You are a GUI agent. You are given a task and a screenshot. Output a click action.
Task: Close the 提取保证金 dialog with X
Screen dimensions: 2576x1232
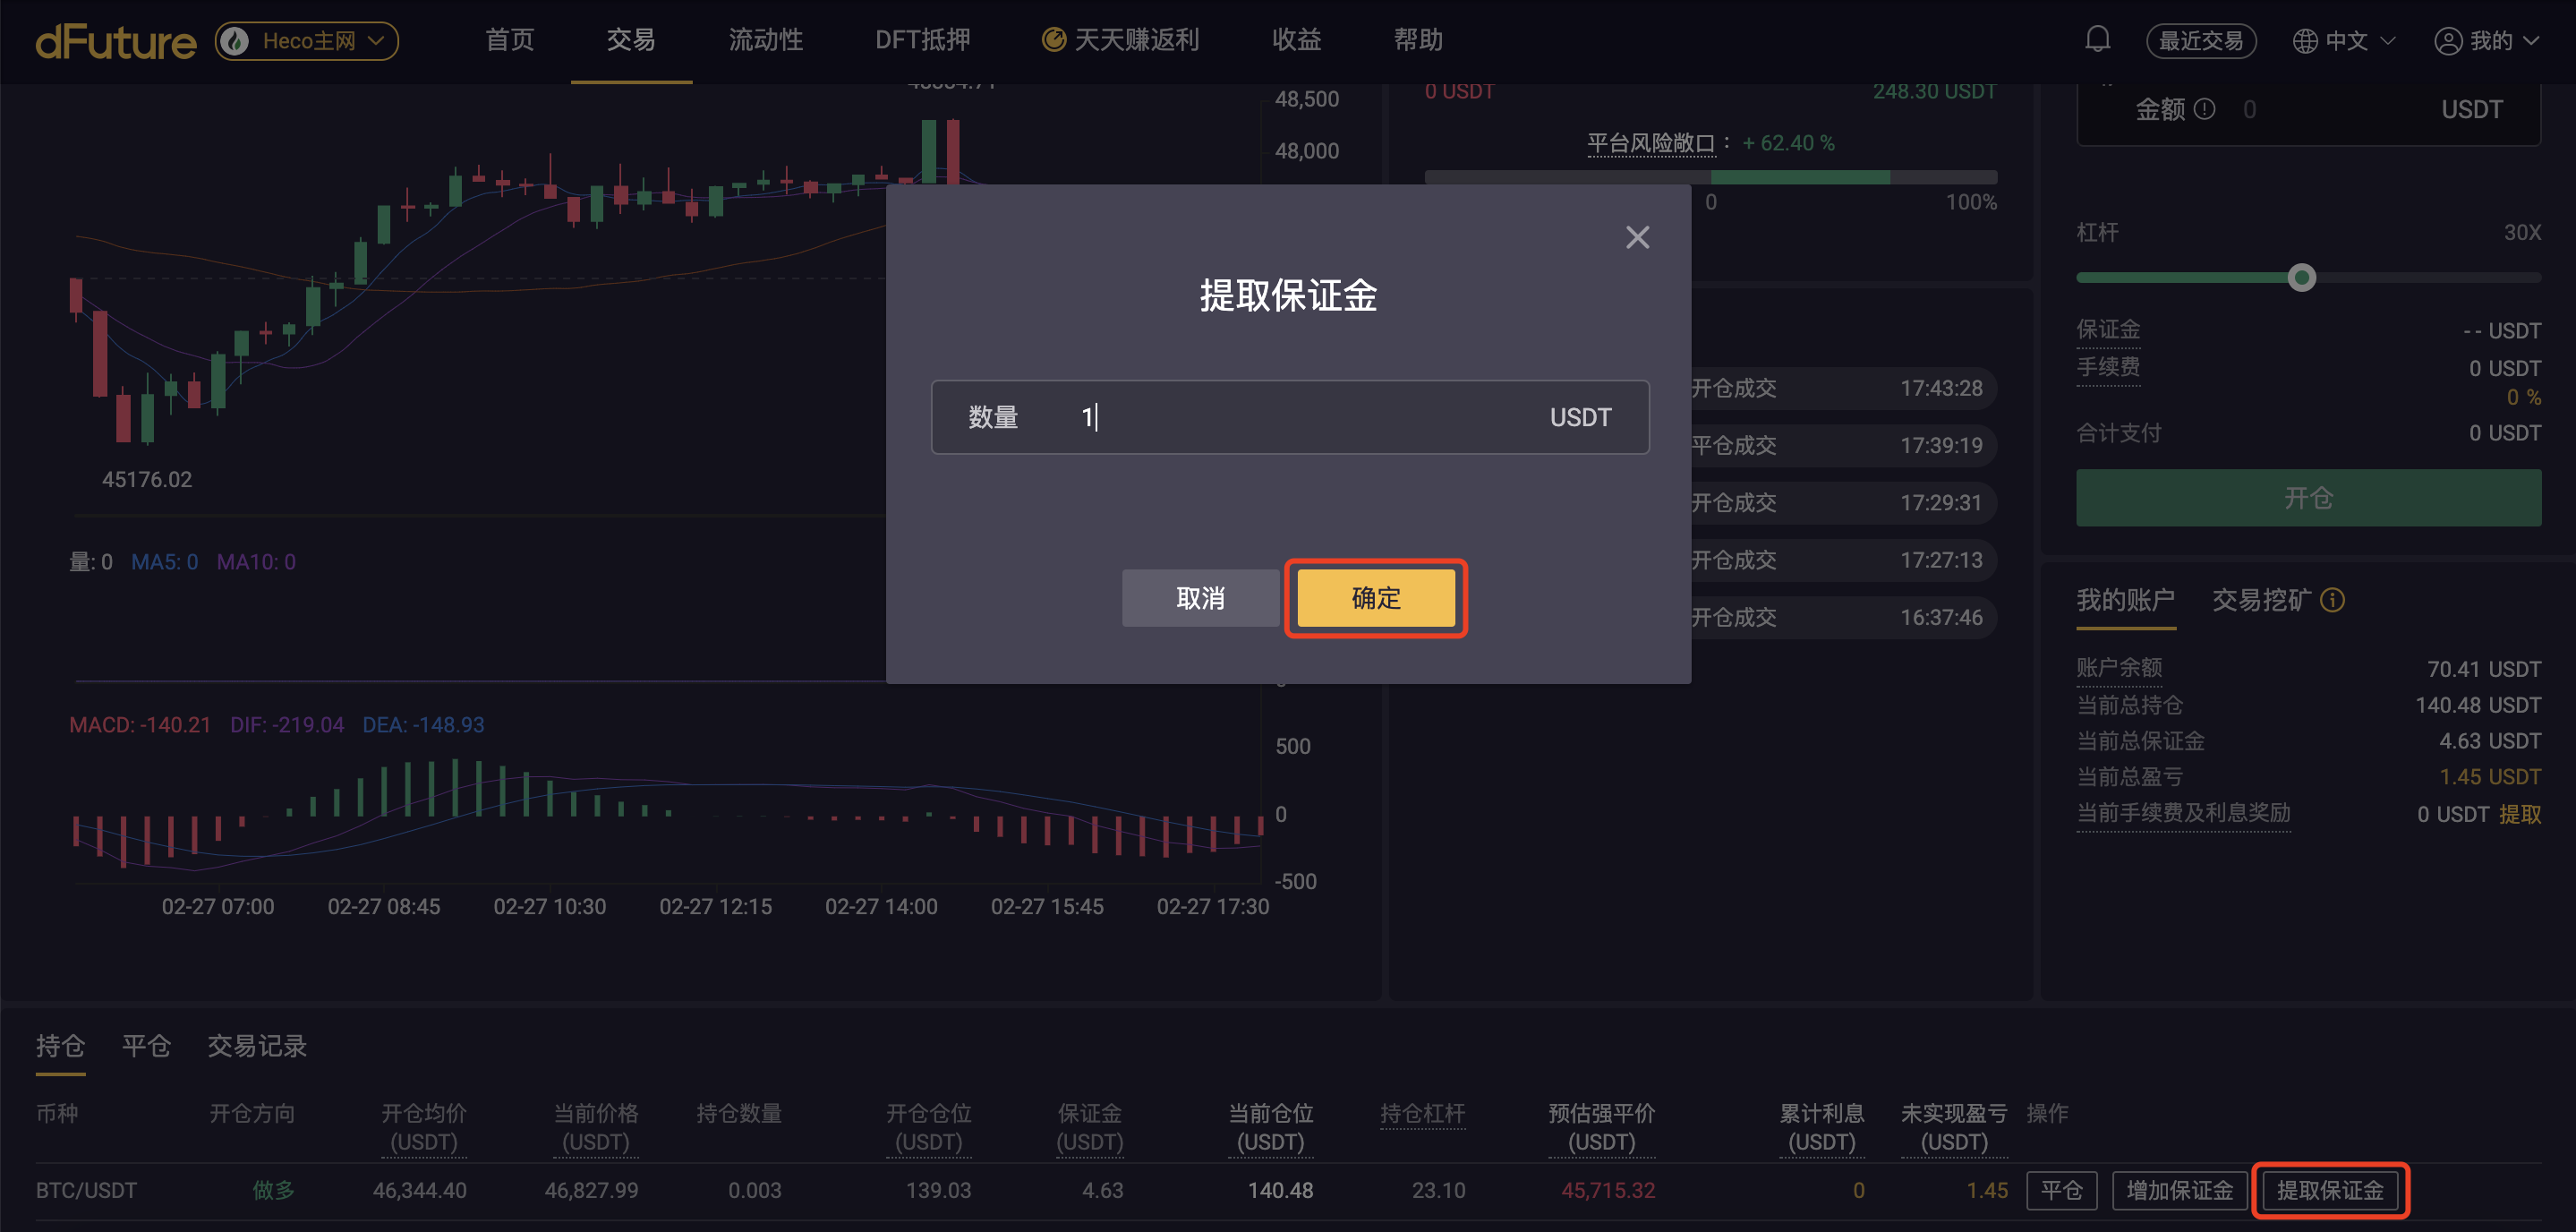(x=1637, y=237)
